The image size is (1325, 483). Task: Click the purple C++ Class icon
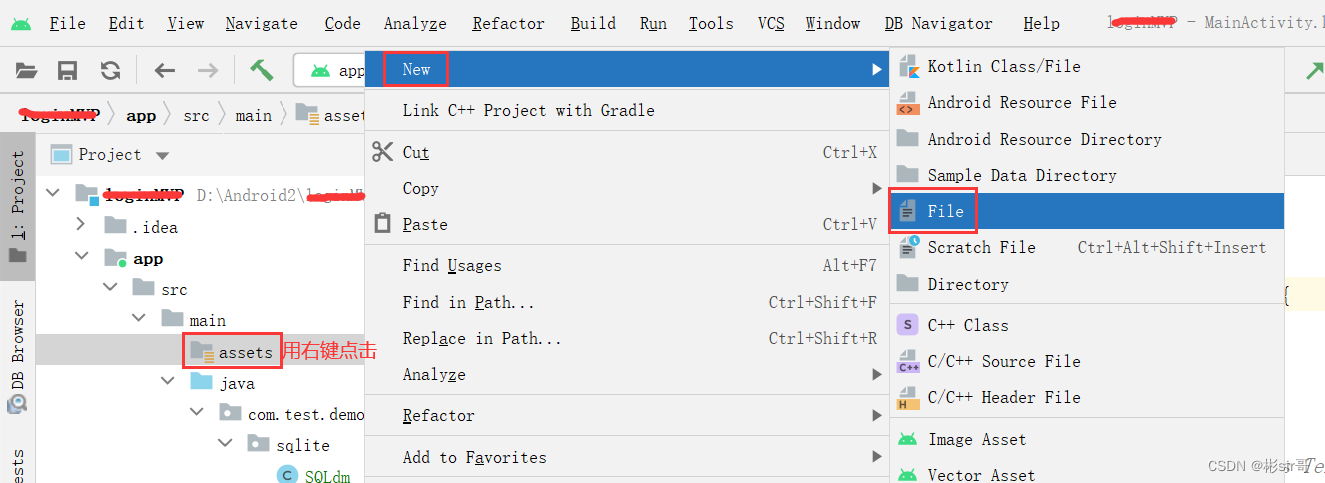908,325
